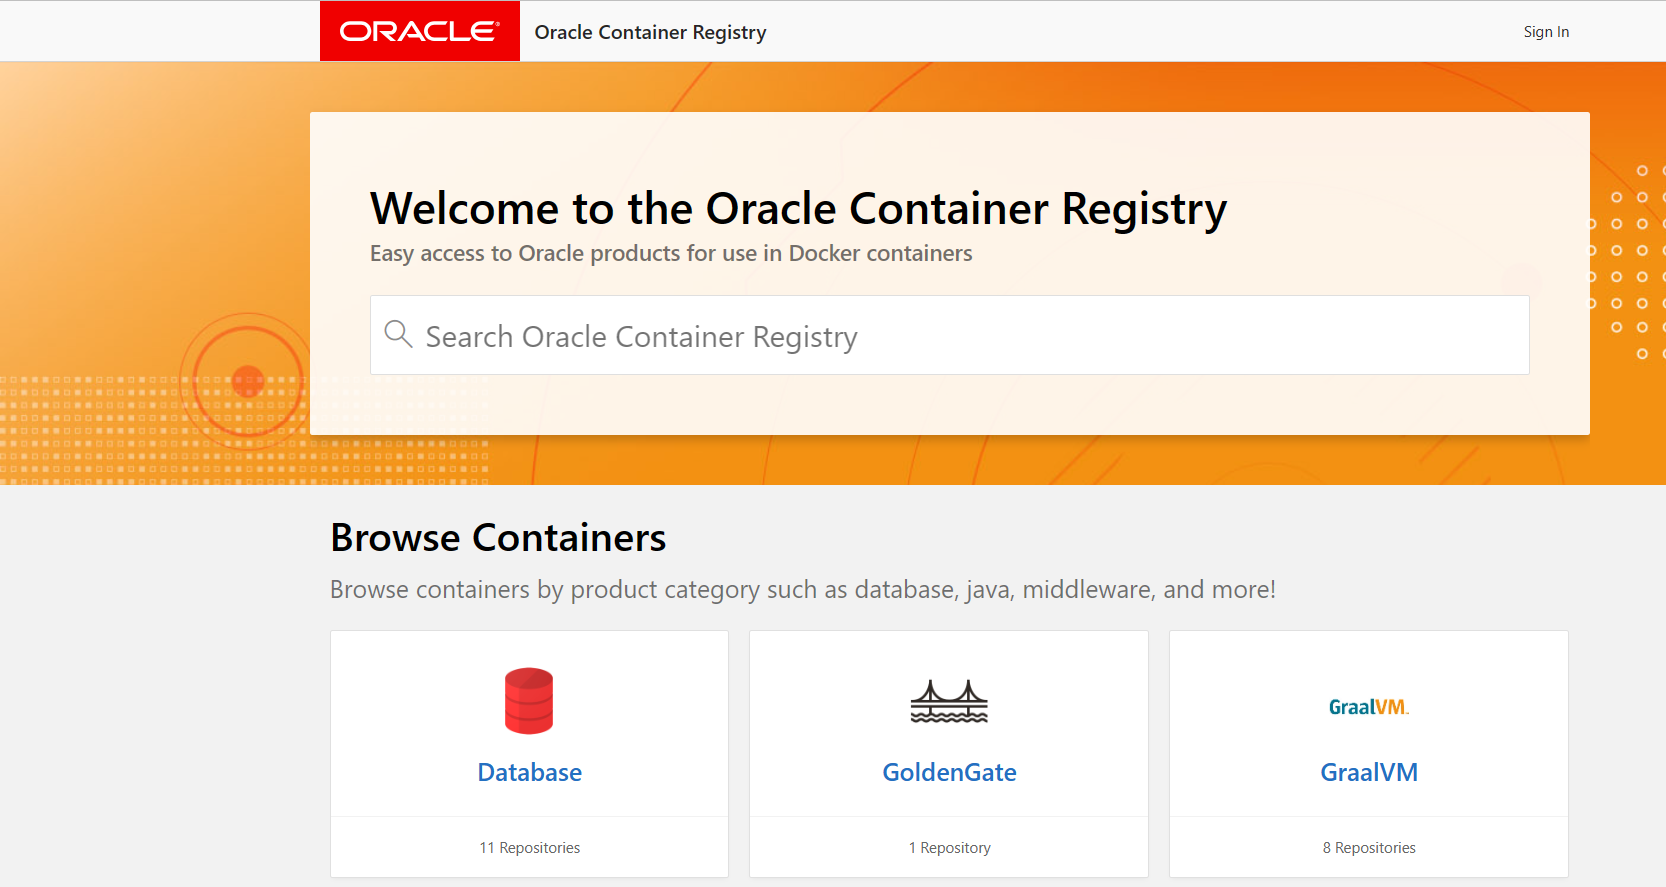Screen dimensions: 1666x887
Task: Click the Welcome to the Oracle Container Registry heading
Action: tap(798, 209)
